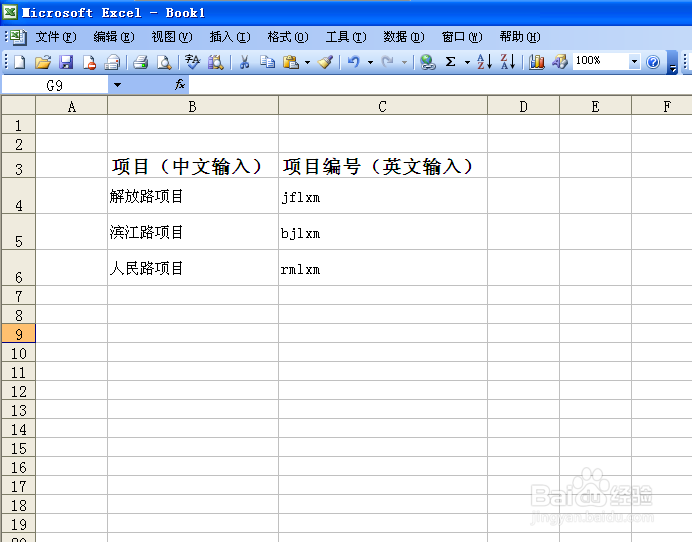Open the 数据(D) menu
692x542 pixels.
pyautogui.click(x=403, y=37)
